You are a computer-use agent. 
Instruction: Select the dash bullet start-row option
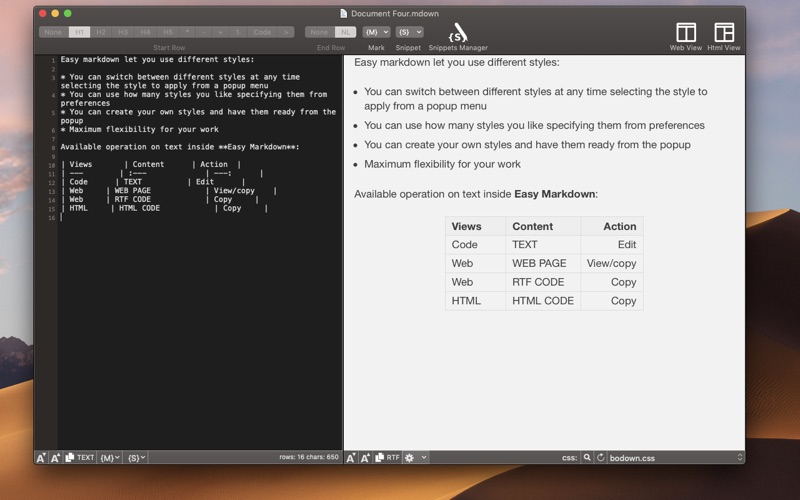click(204, 32)
